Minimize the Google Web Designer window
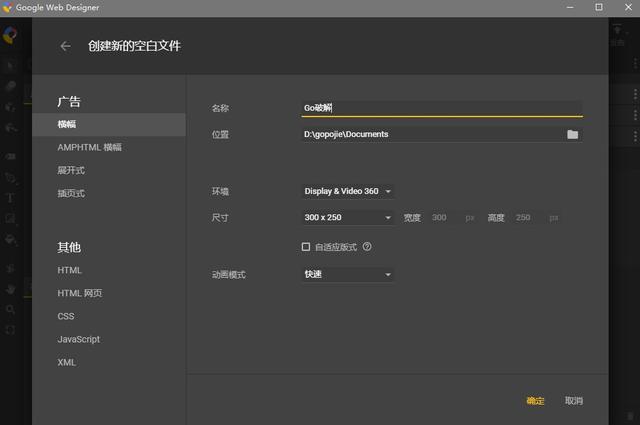The width and height of the screenshot is (640, 425). [x=570, y=7]
